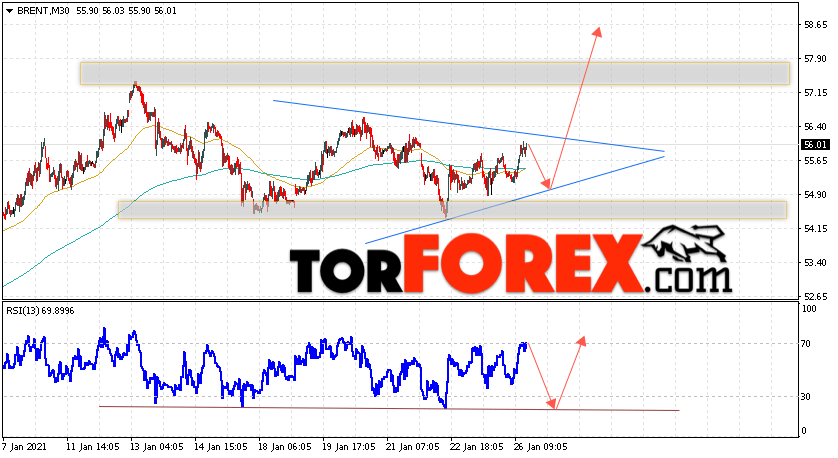
Task: Select the 58.65 price scale label
Action: coord(816,25)
